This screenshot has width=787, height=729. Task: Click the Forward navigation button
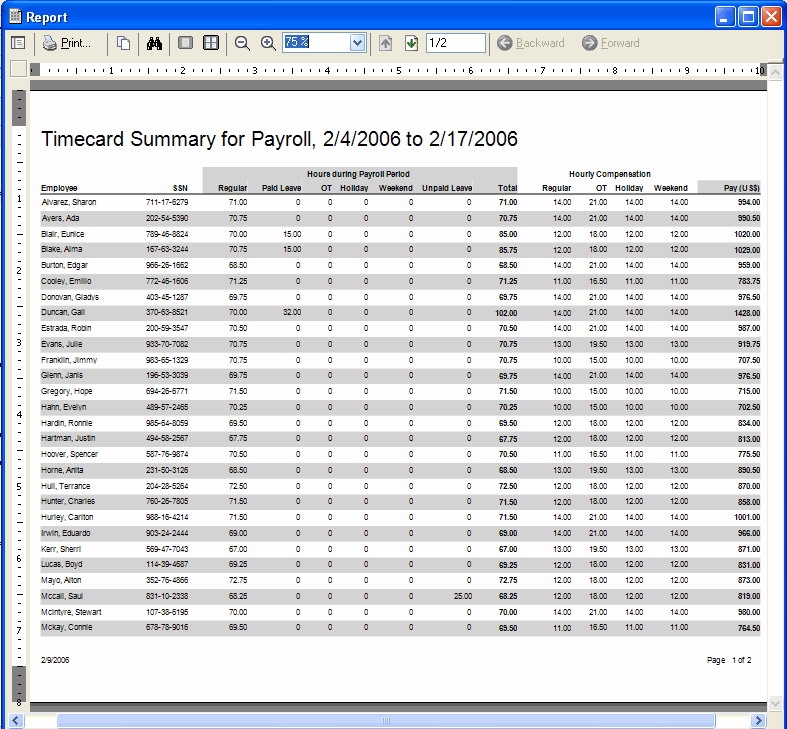click(611, 43)
